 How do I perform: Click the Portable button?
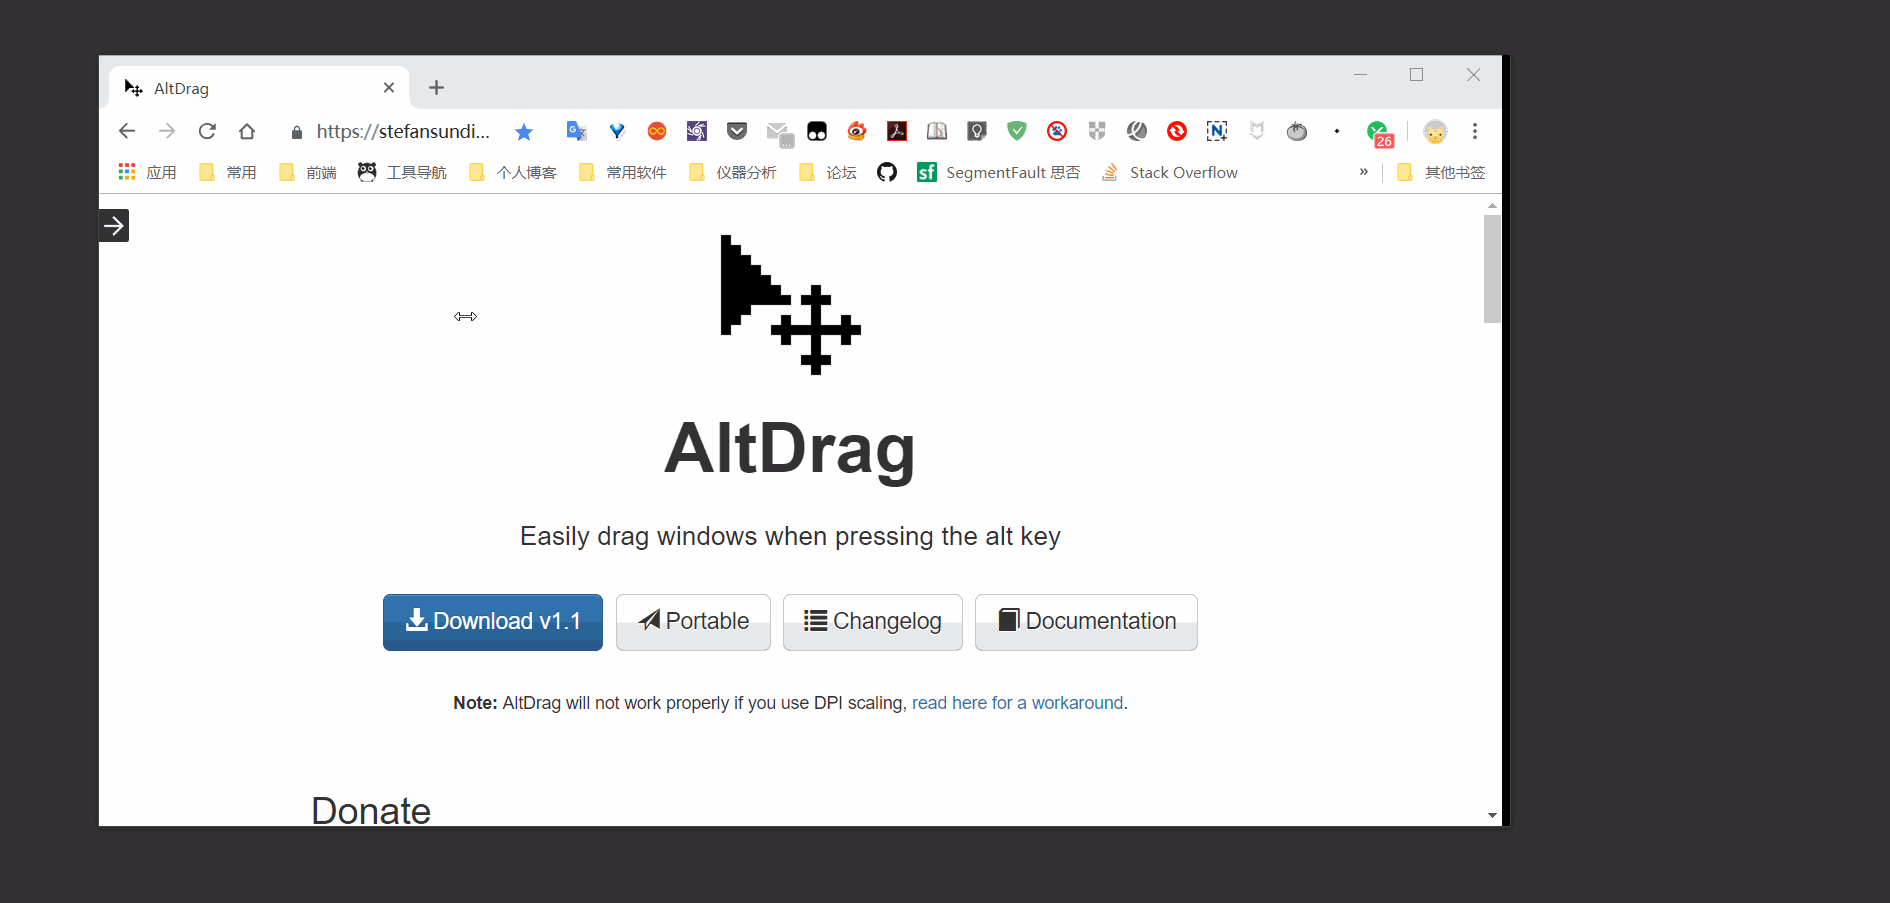(693, 622)
